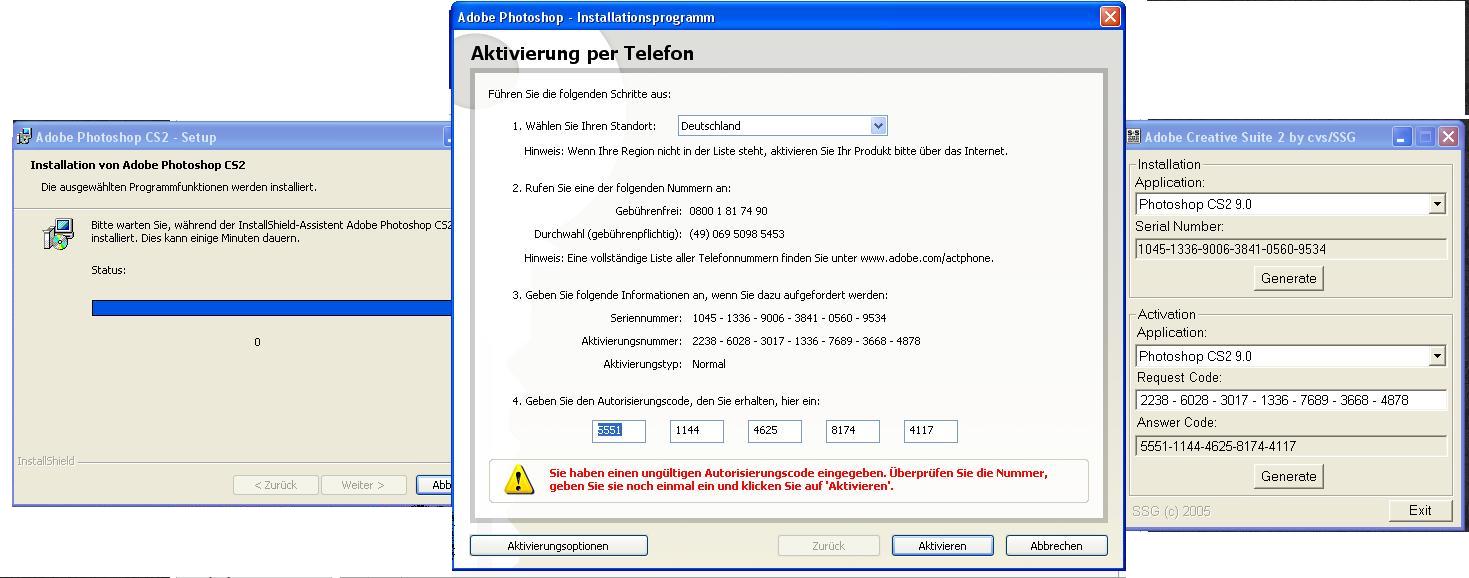Click the Aktivierungsnummer value text

tap(806, 341)
